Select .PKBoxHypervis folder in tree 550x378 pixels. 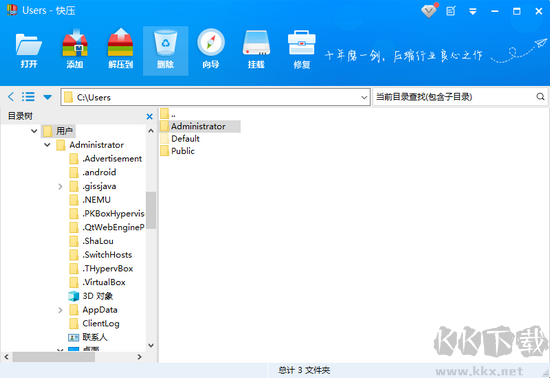click(x=107, y=214)
